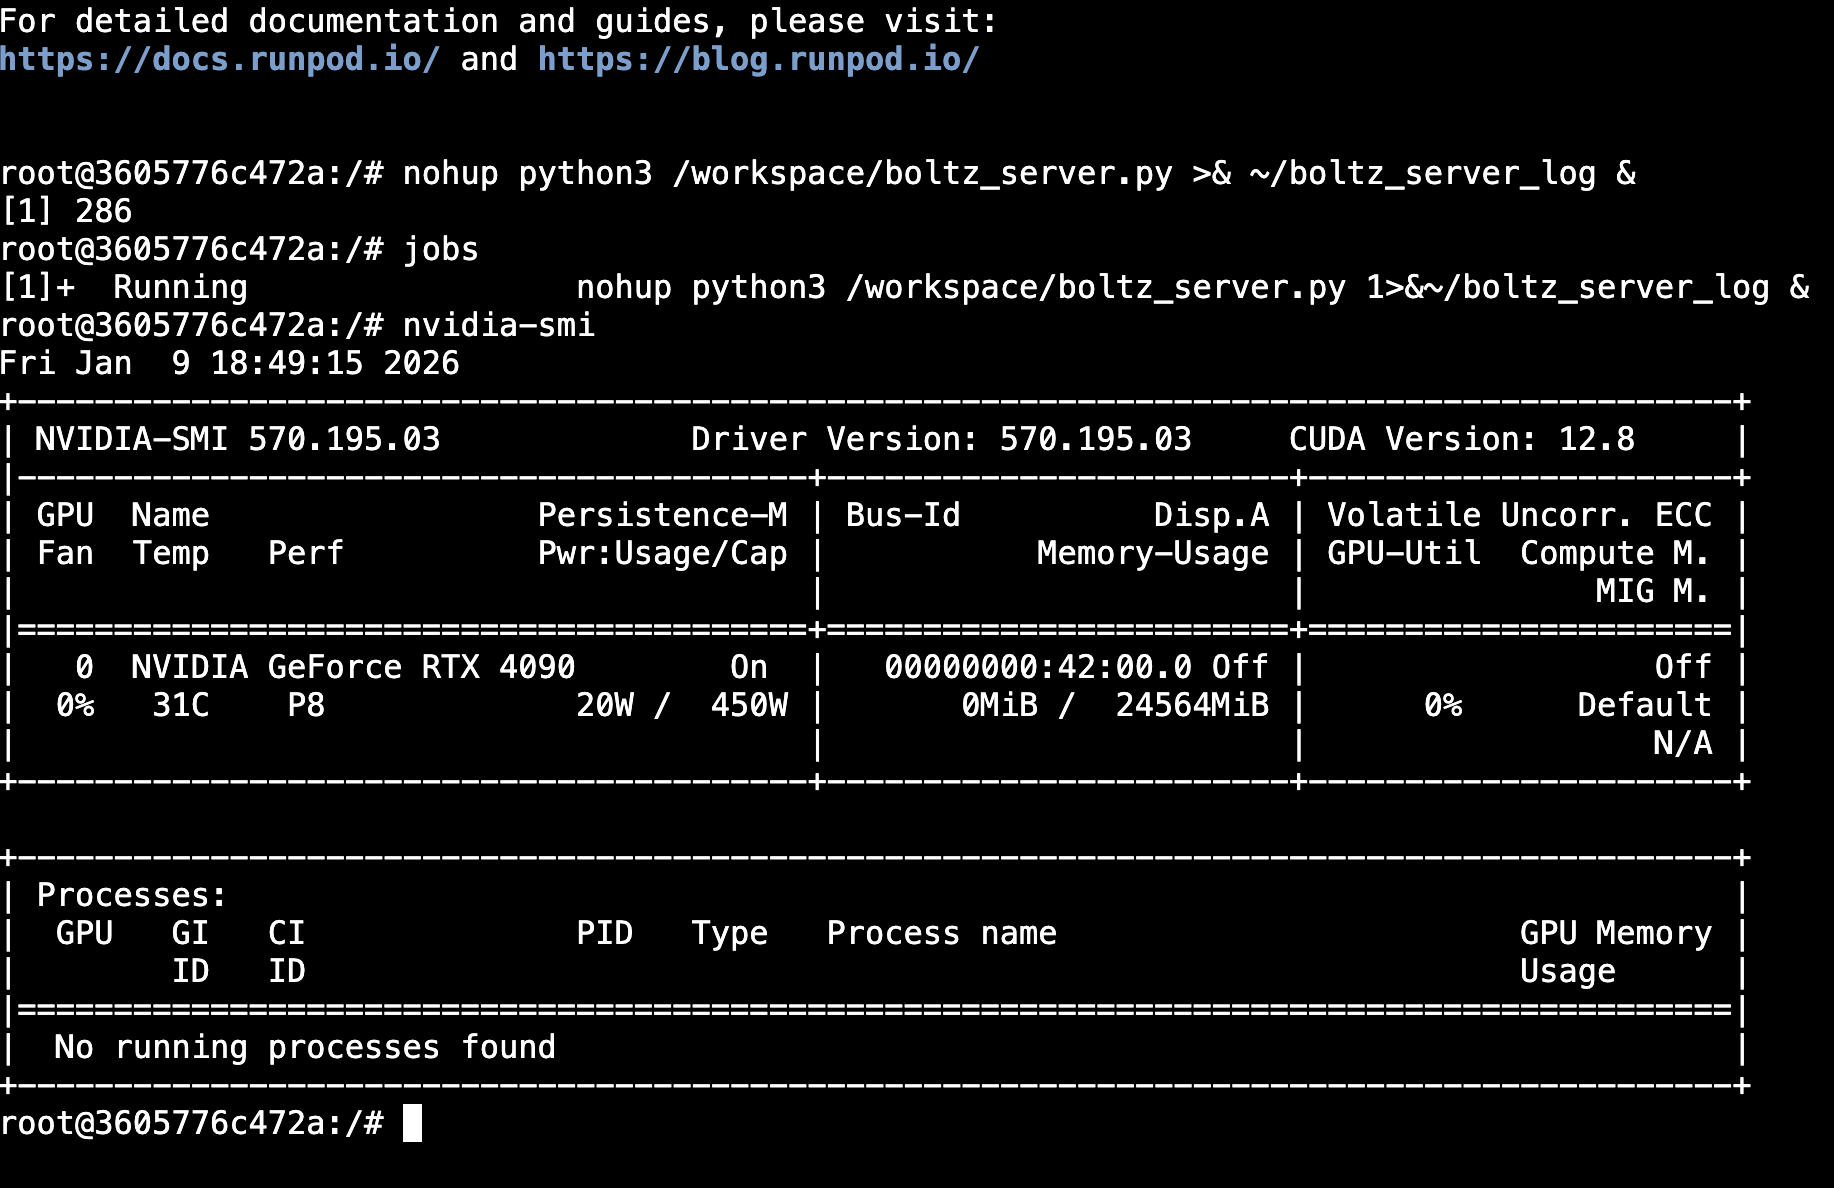
Task: Click the CUDA Version 12.8 text
Action: (x=1461, y=439)
